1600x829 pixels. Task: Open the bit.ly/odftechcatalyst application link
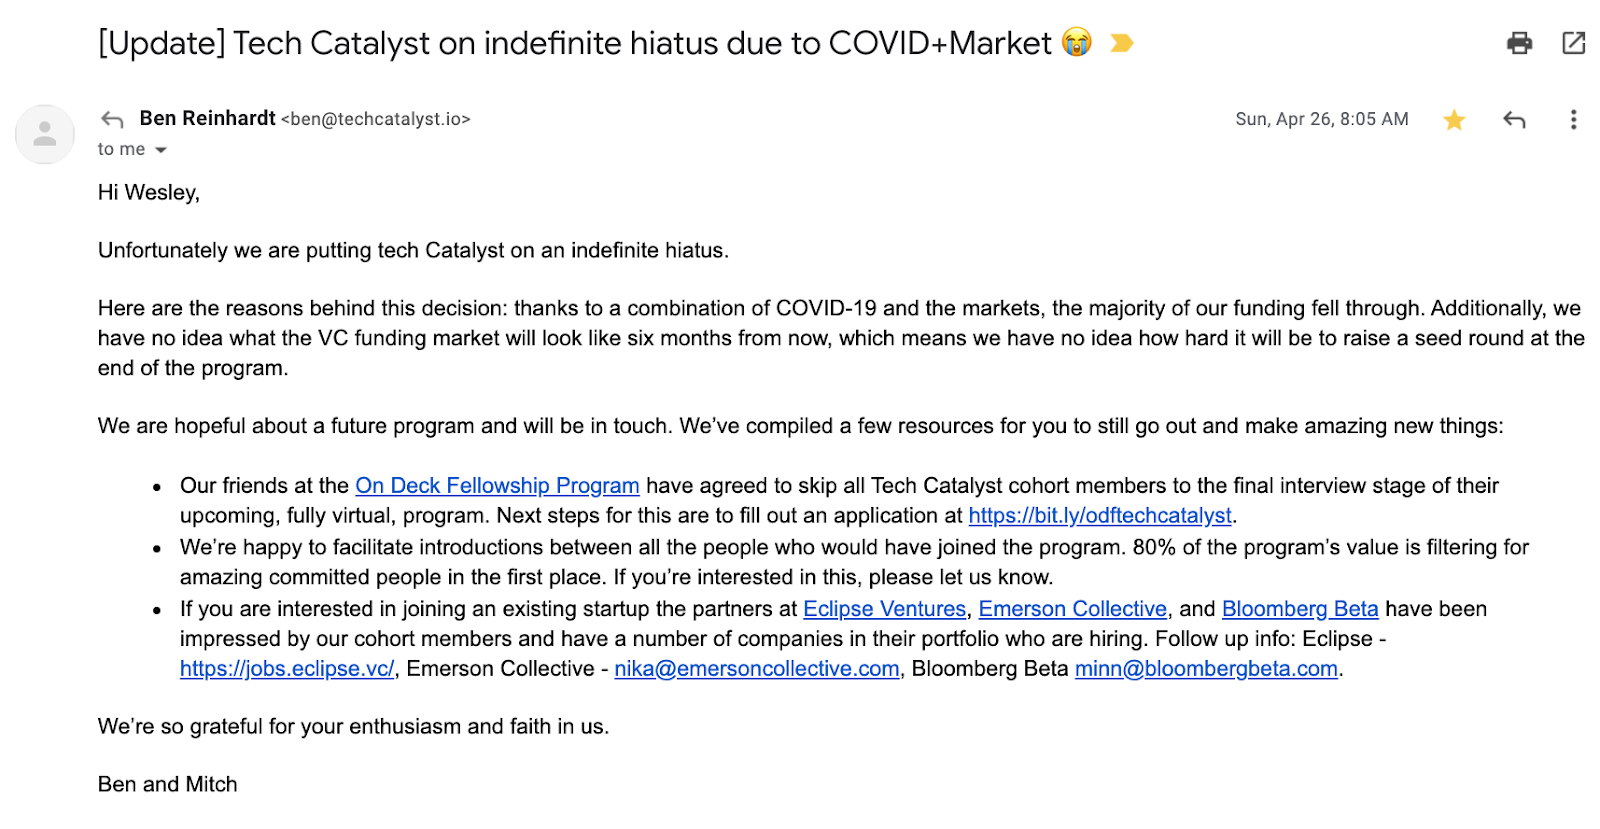point(1100,516)
